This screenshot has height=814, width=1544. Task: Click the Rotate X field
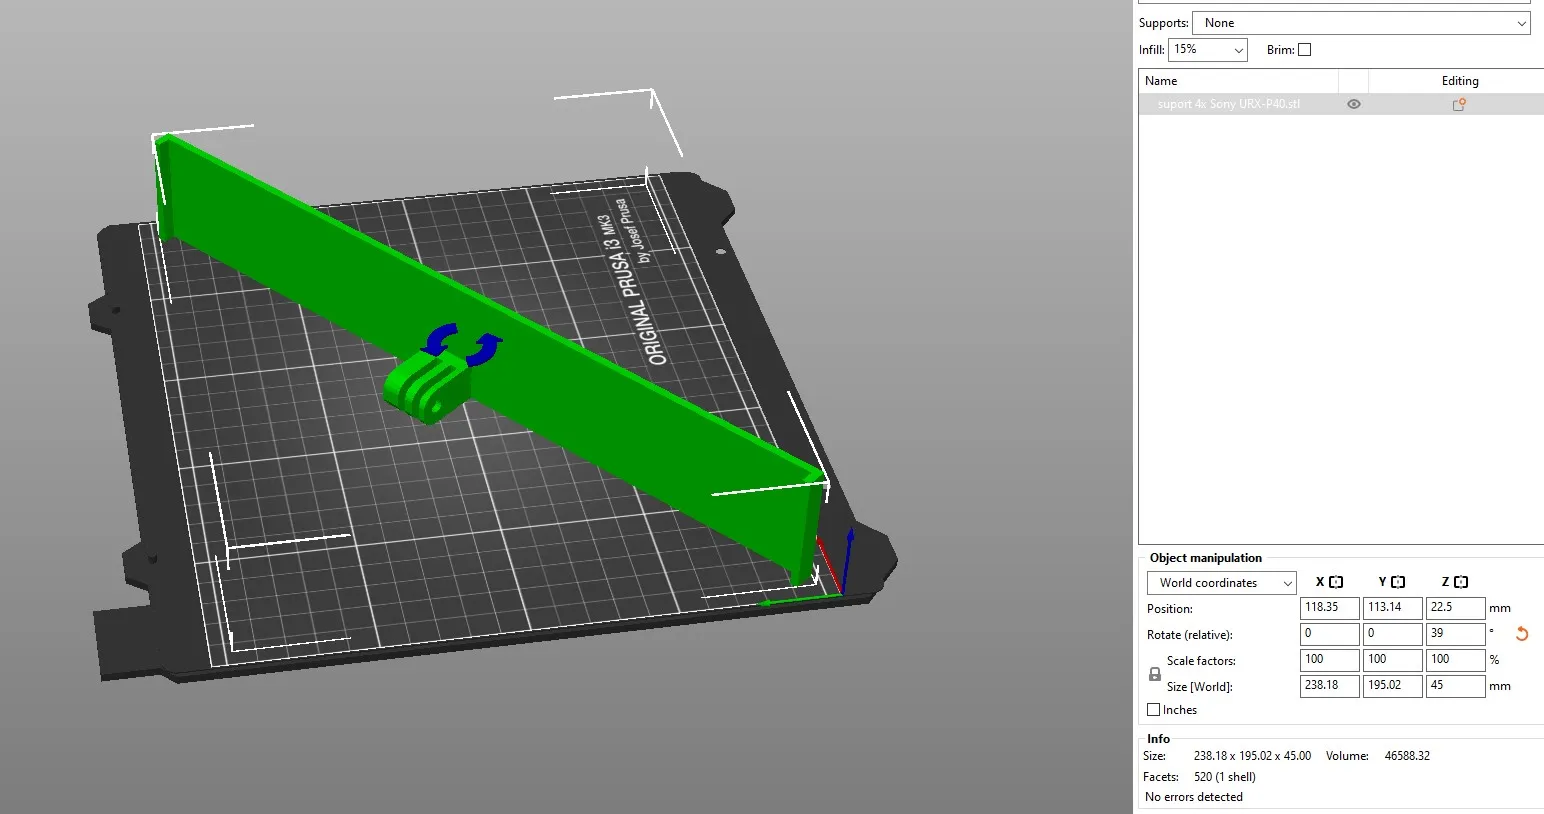pos(1329,634)
